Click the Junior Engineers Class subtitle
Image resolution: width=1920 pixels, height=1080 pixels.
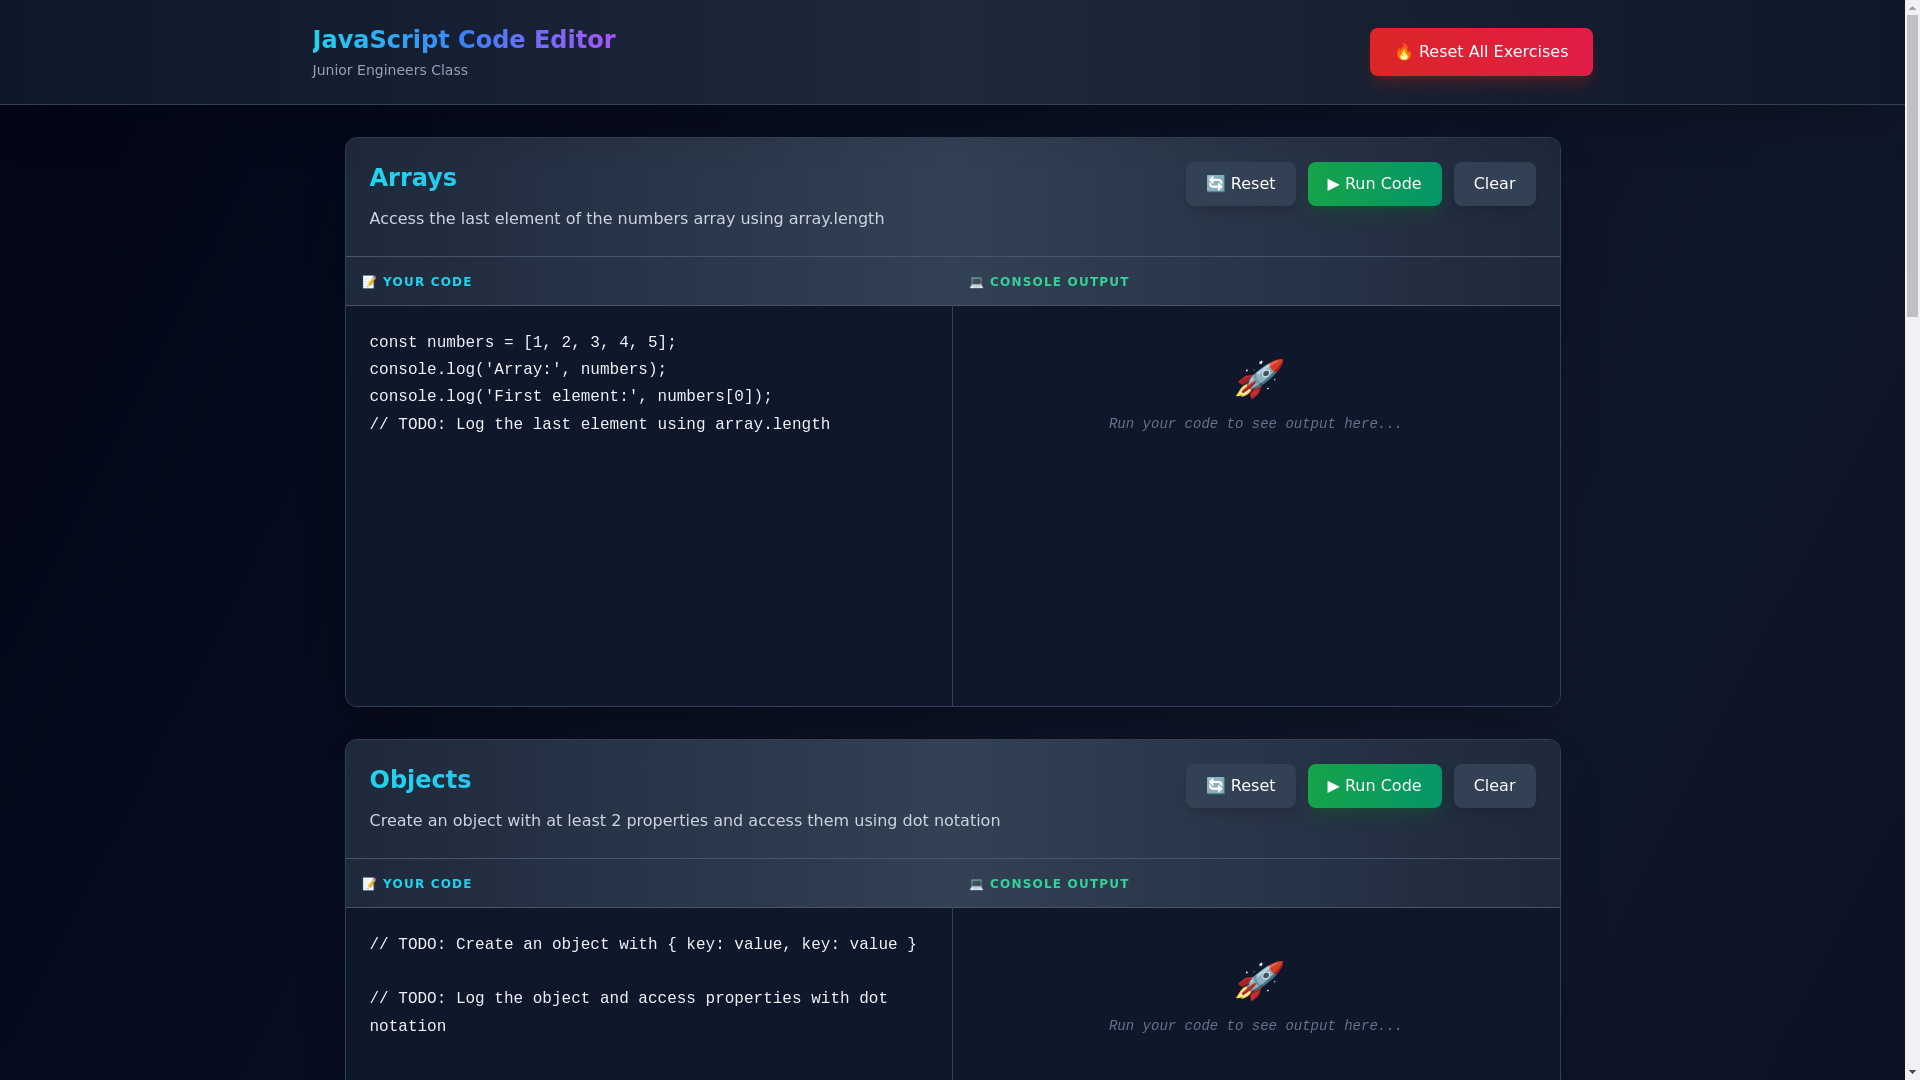[x=390, y=70]
